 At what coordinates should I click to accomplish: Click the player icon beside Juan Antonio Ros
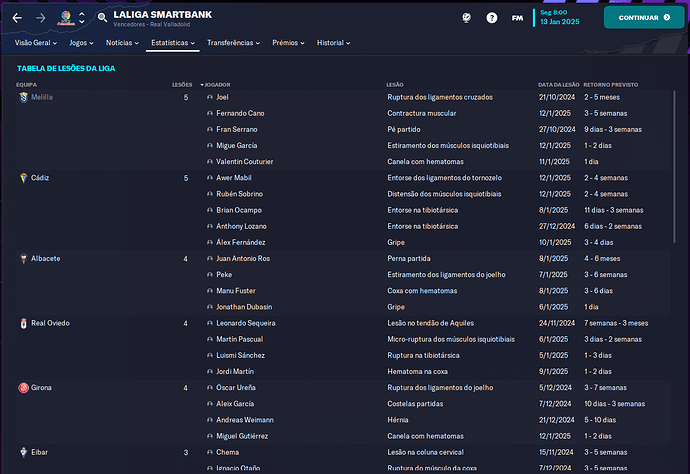210,259
